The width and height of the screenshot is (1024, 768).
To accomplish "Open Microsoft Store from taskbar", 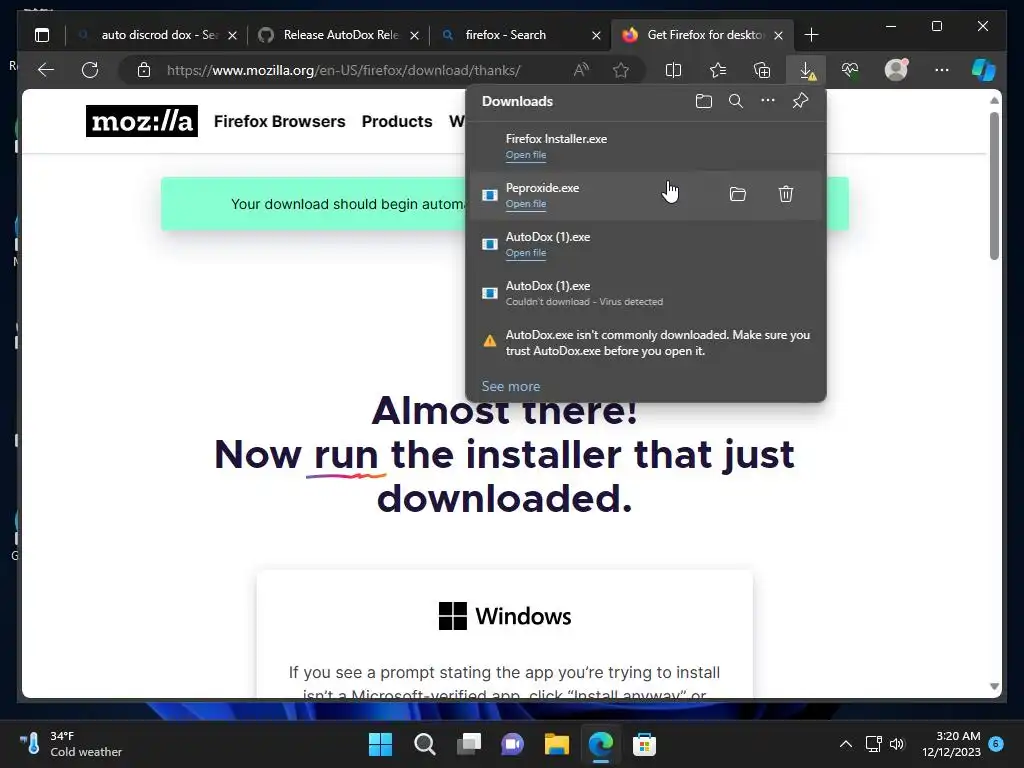I will pos(644,744).
